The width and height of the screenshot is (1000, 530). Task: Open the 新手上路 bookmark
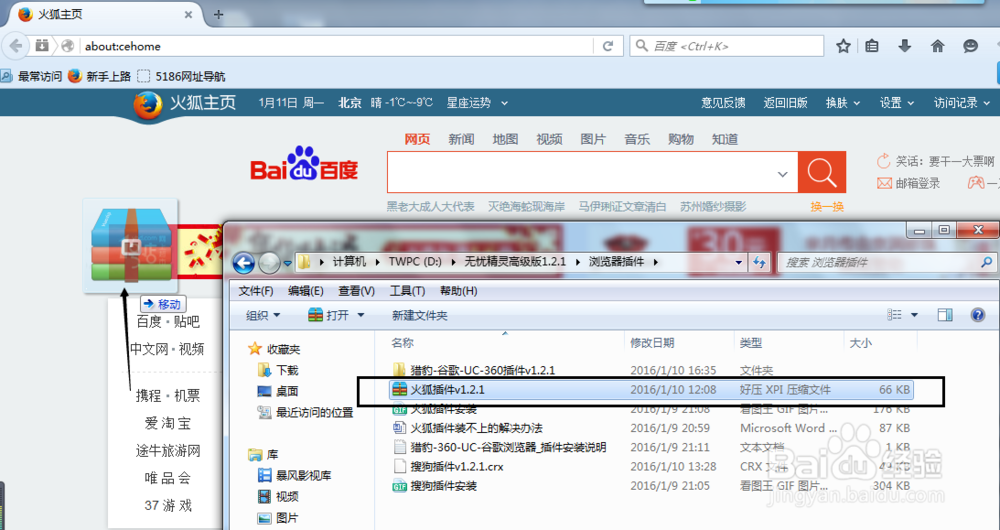99,76
